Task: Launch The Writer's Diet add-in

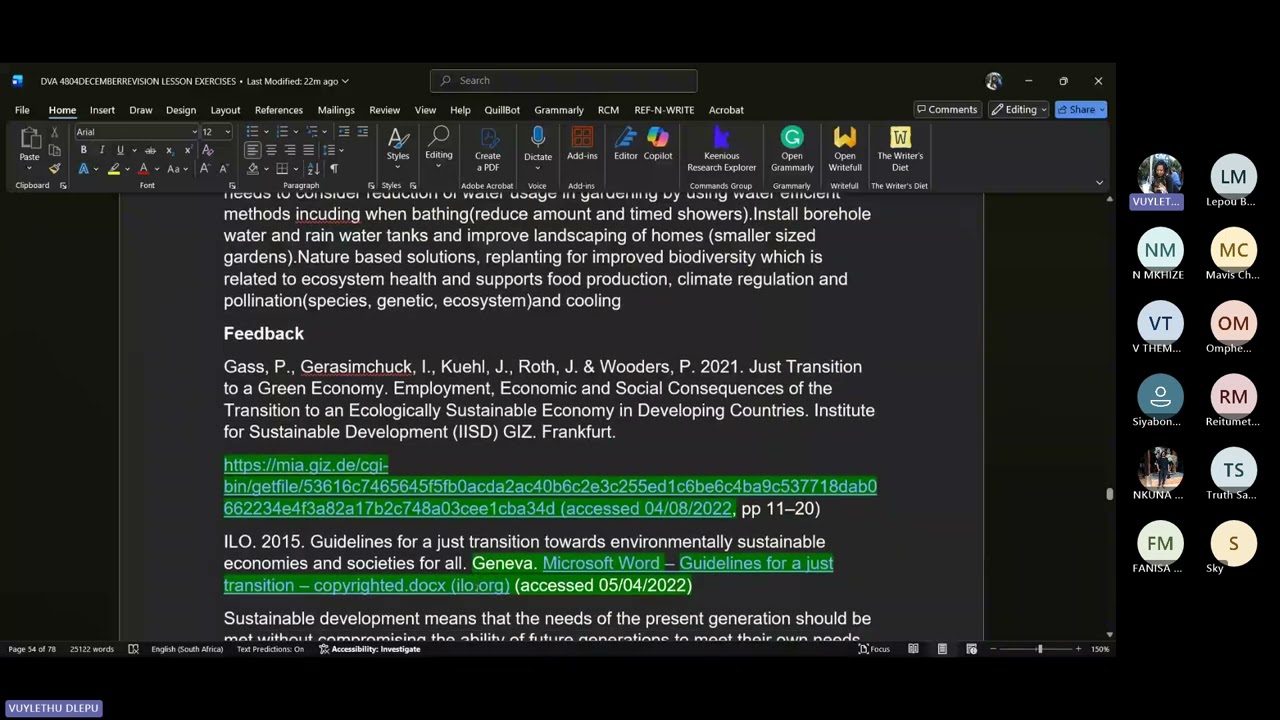Action: coord(900,149)
